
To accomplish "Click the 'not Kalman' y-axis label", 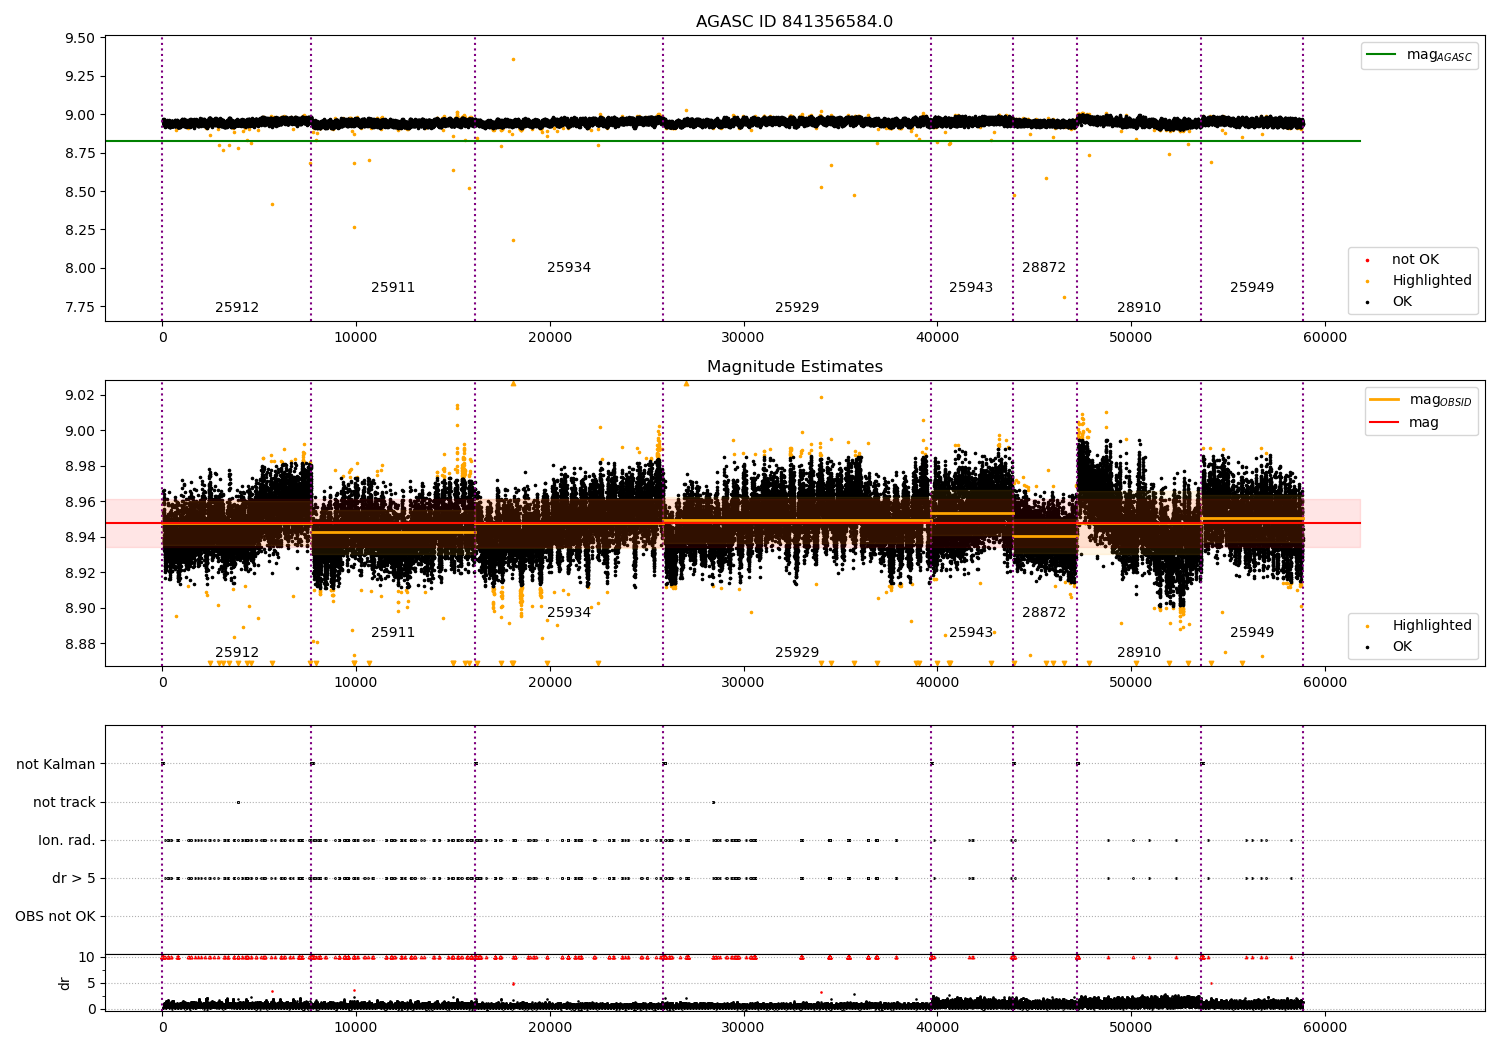I will (x=56, y=765).
